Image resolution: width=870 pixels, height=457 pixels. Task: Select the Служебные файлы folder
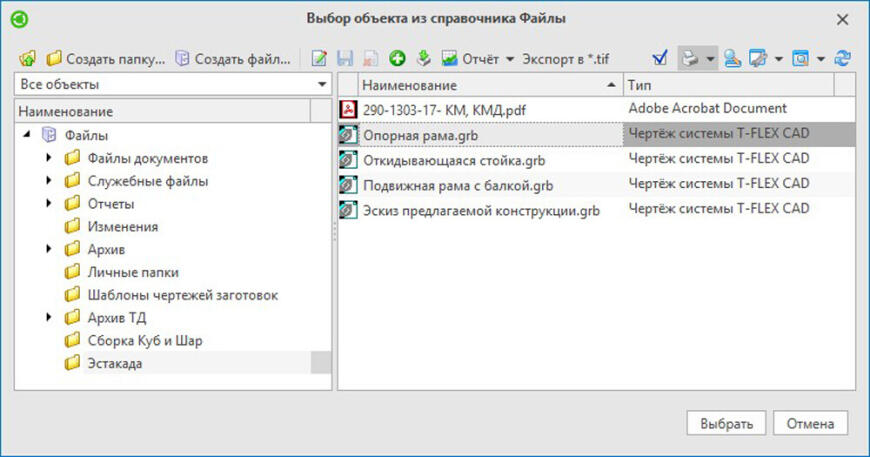(x=148, y=181)
